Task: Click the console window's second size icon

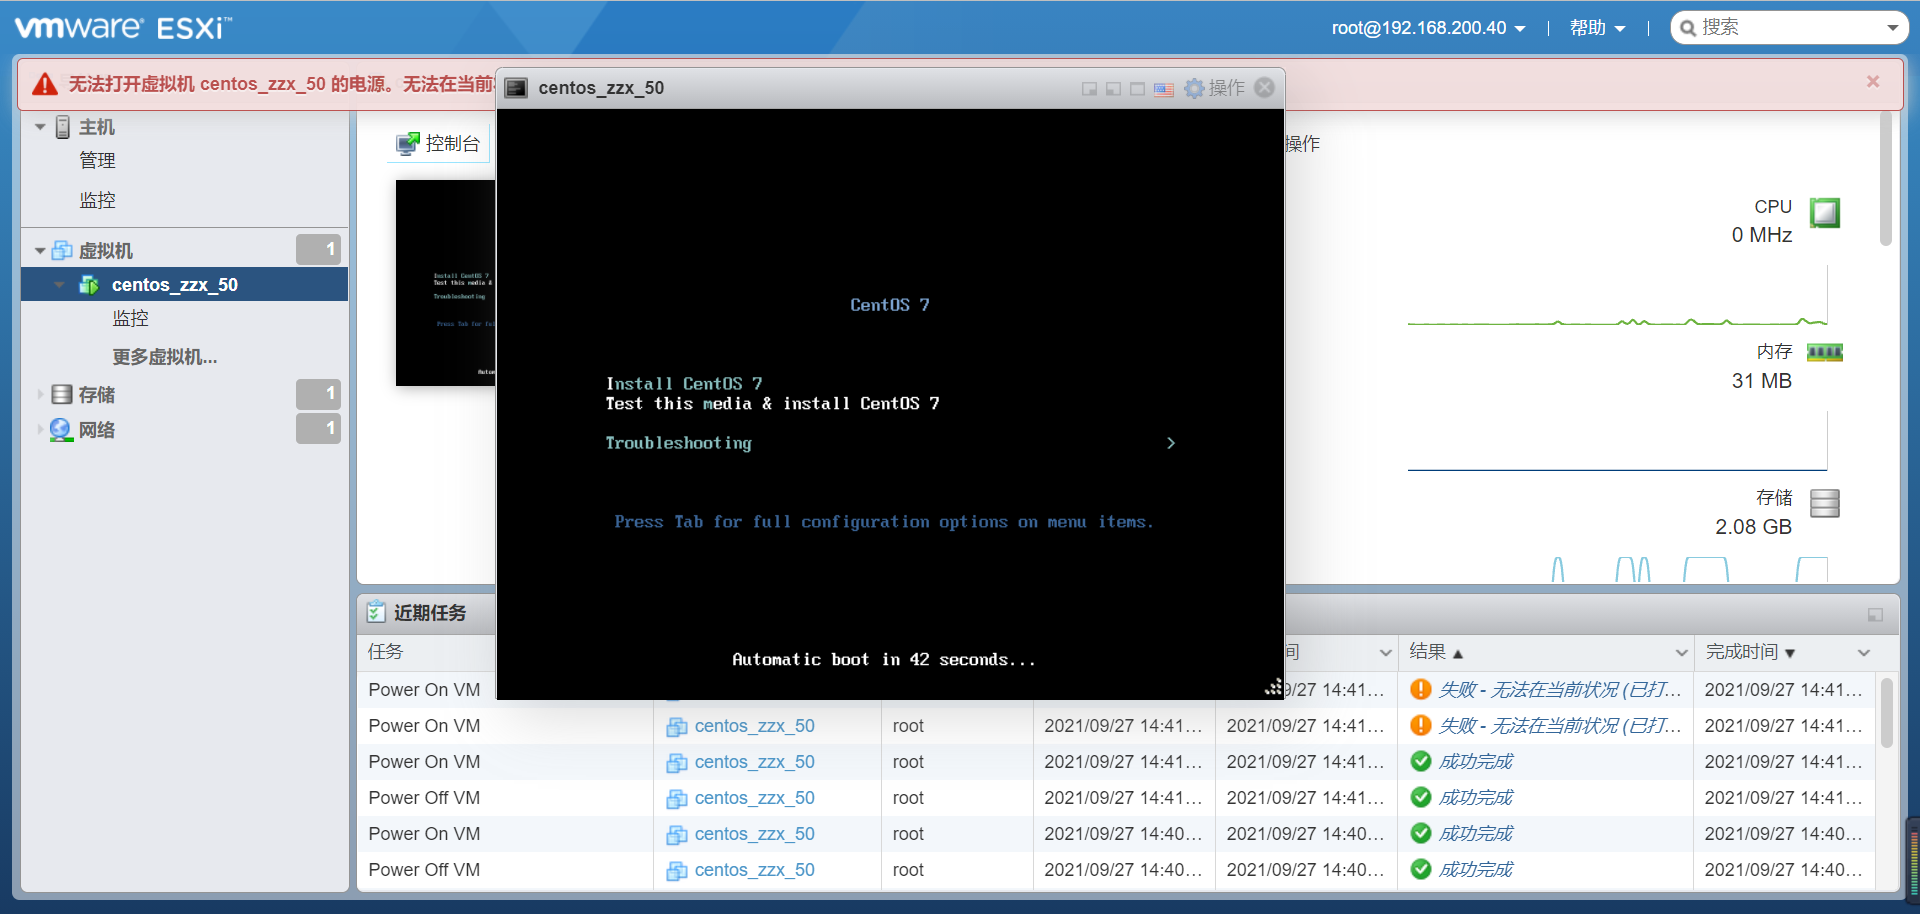Action: tap(1113, 89)
